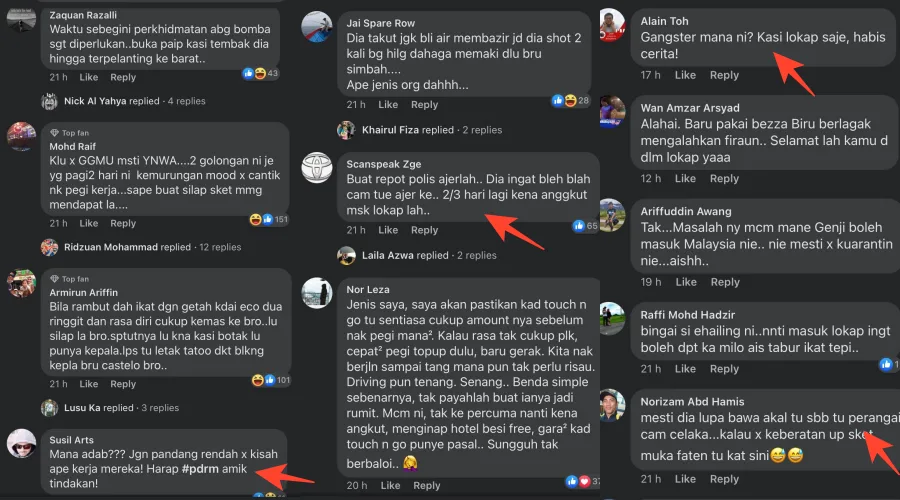Screen dimensions: 900x500
Task: Click Alain Toh's profile picture
Action: click(612, 25)
